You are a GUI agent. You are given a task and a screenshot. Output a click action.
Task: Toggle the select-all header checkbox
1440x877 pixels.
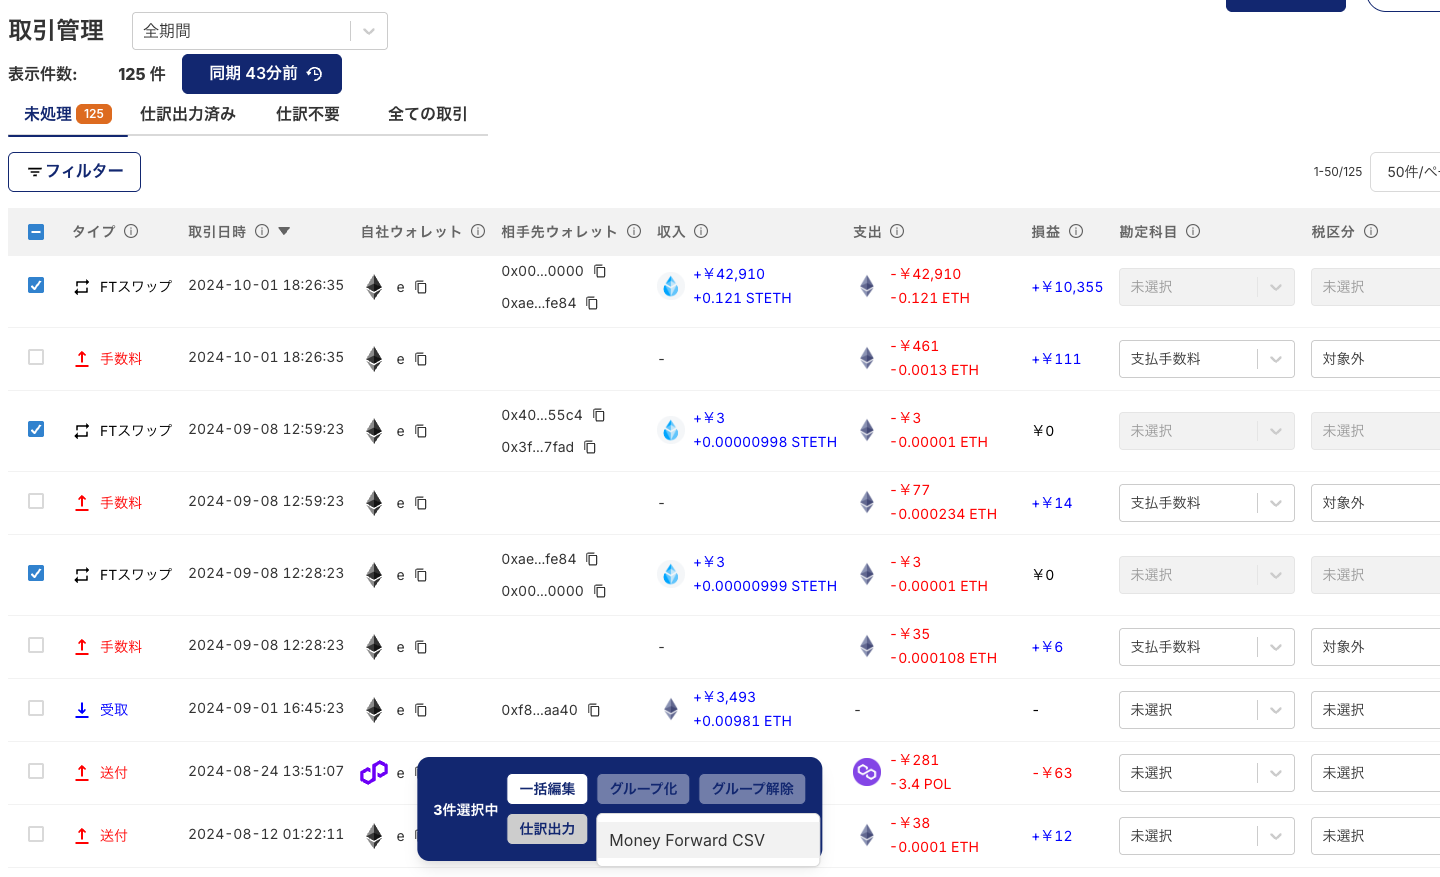click(36, 232)
